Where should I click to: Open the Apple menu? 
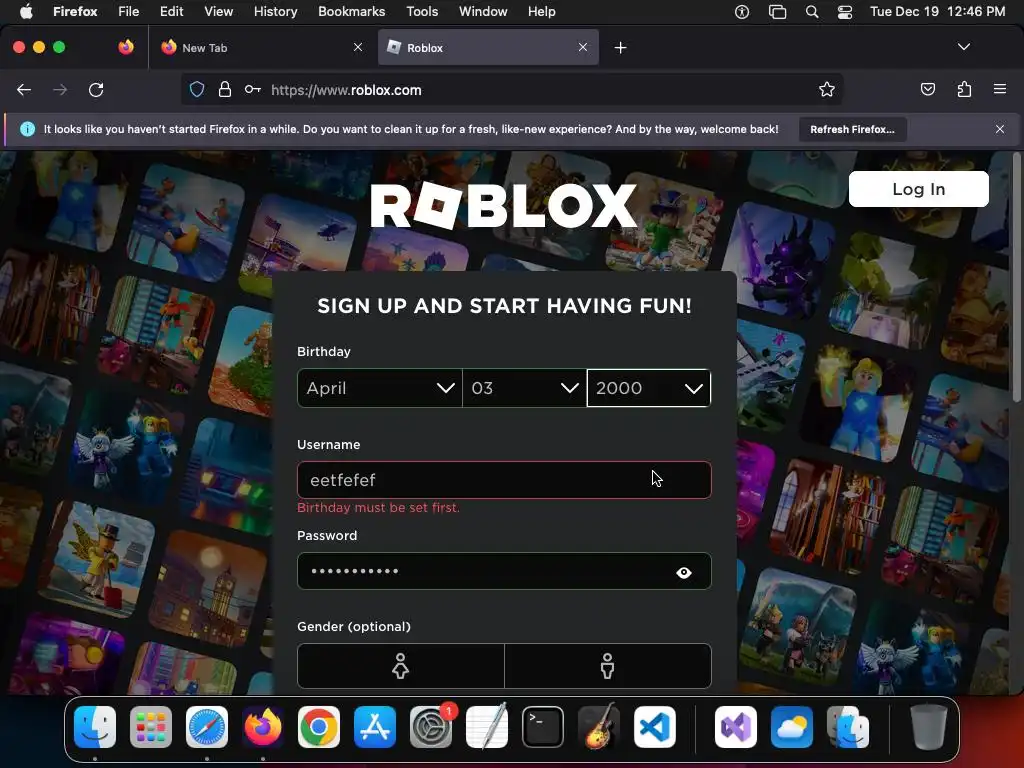26,12
